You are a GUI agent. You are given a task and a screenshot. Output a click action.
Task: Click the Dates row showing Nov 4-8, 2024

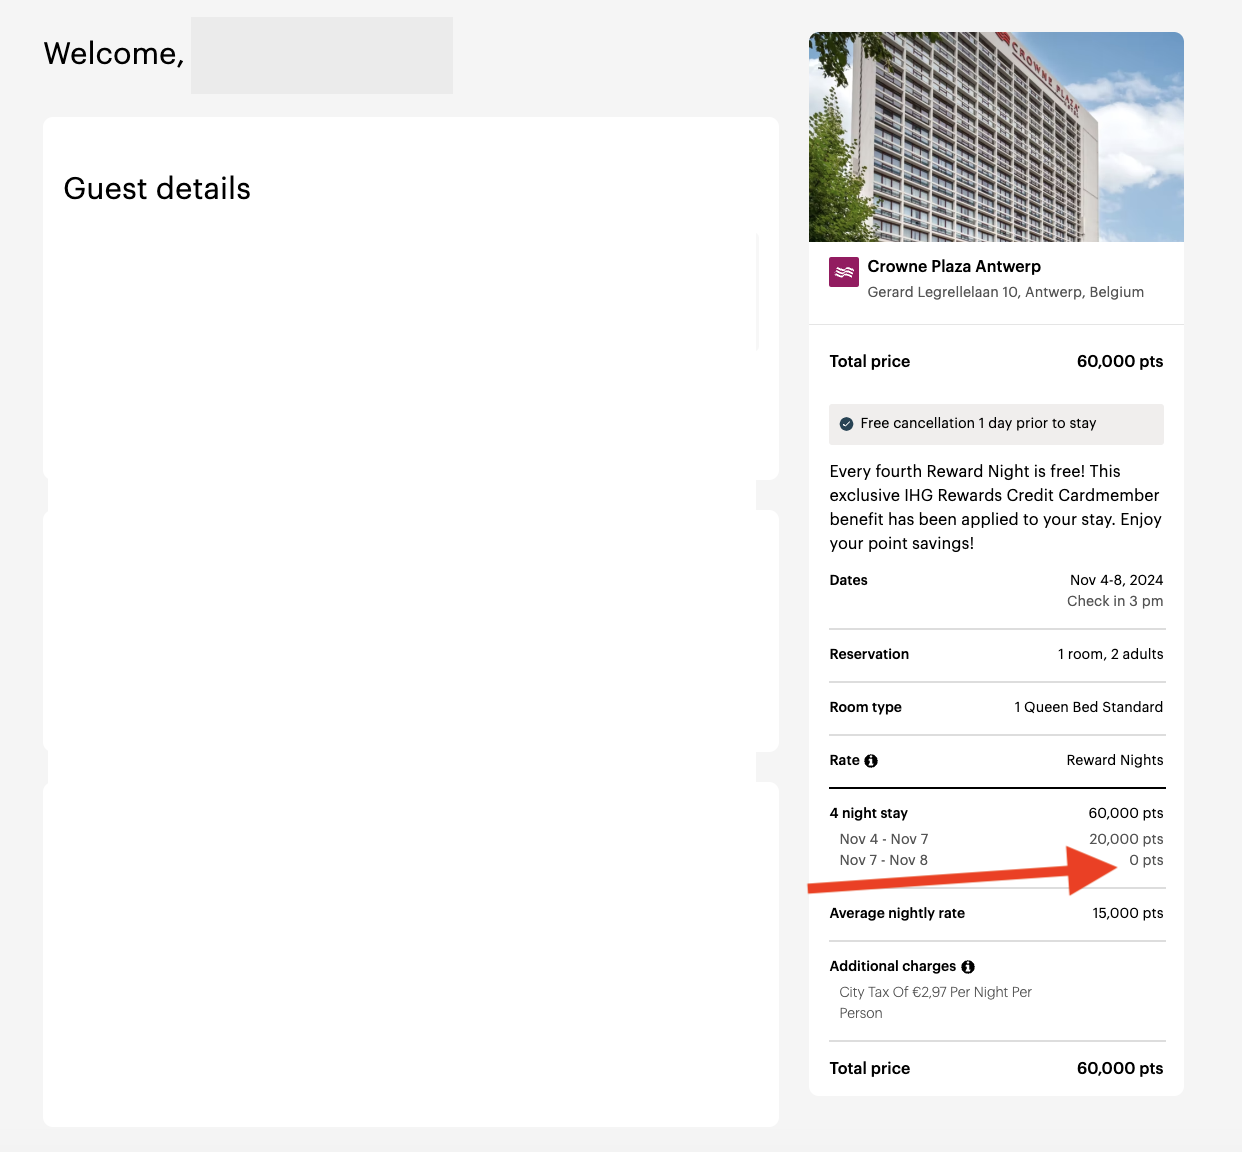point(996,580)
